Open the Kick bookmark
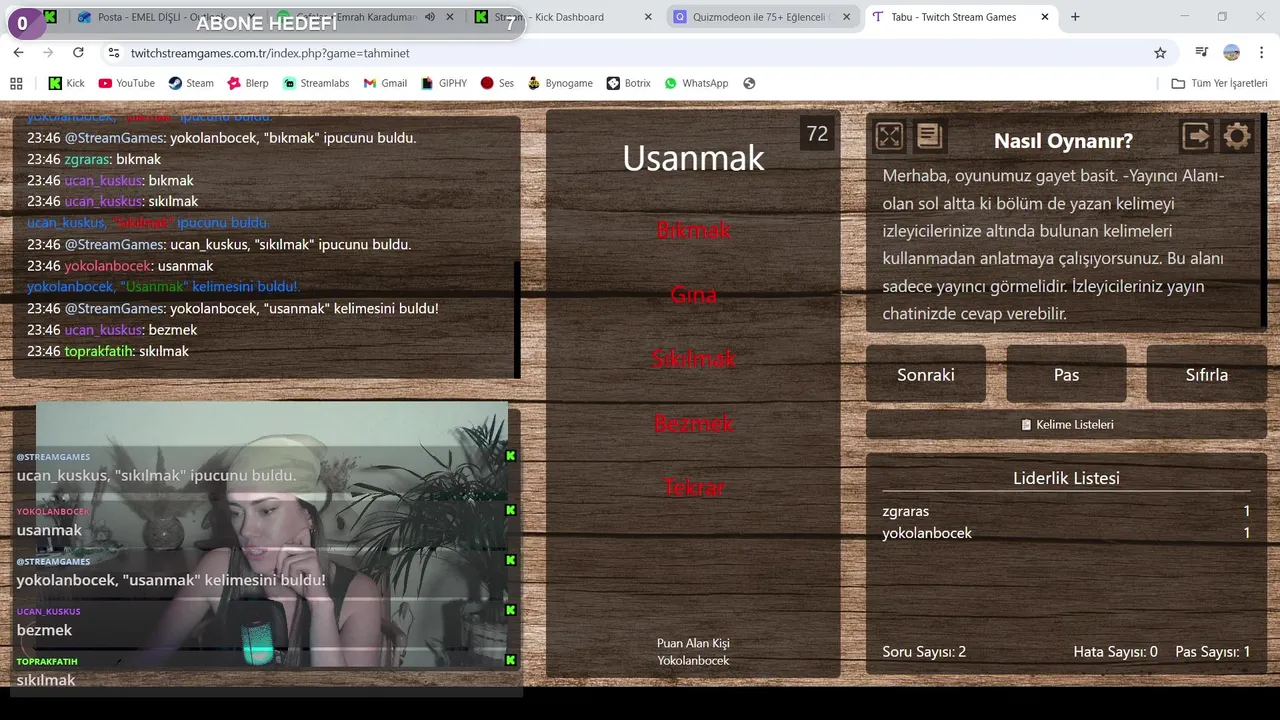This screenshot has height=720, width=1280. pyautogui.click(x=67, y=83)
